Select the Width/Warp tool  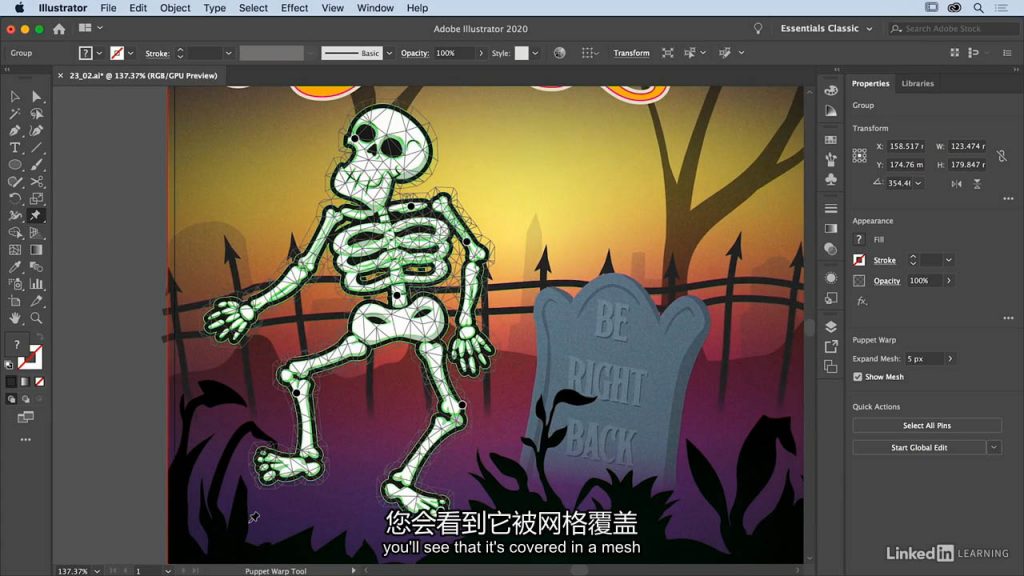(x=14, y=216)
